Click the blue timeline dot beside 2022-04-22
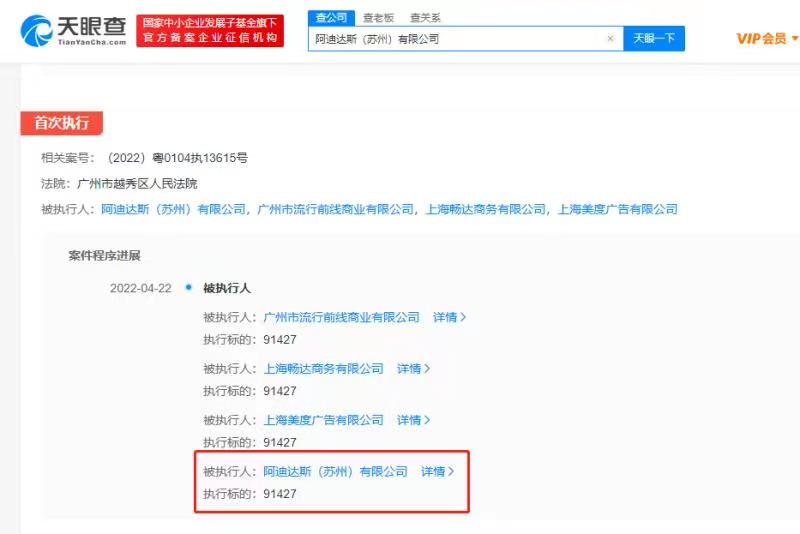This screenshot has width=800, height=534. 189,288
